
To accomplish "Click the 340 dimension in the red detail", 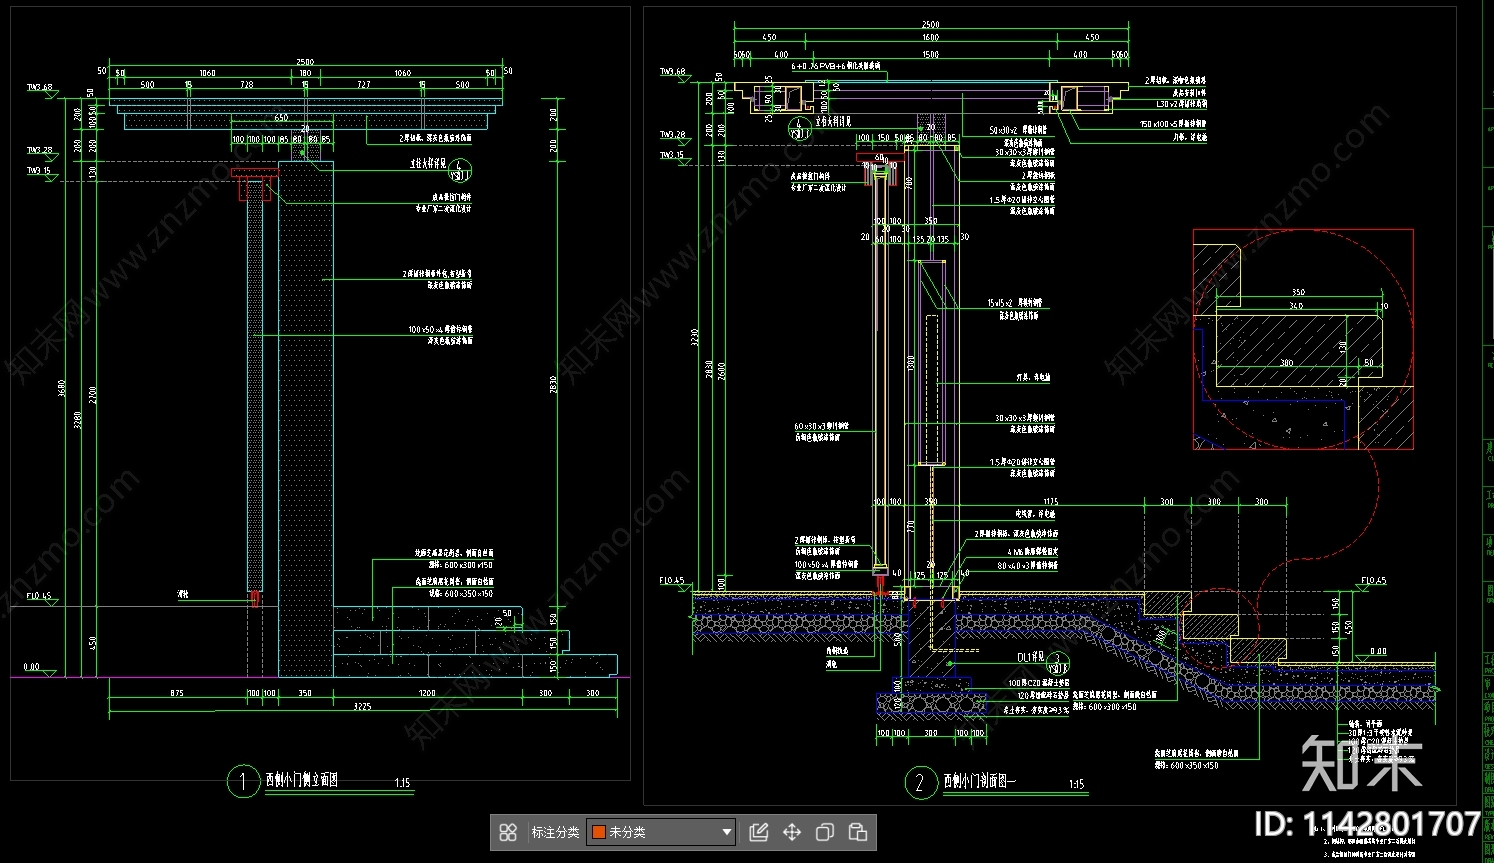I will coord(1296,306).
